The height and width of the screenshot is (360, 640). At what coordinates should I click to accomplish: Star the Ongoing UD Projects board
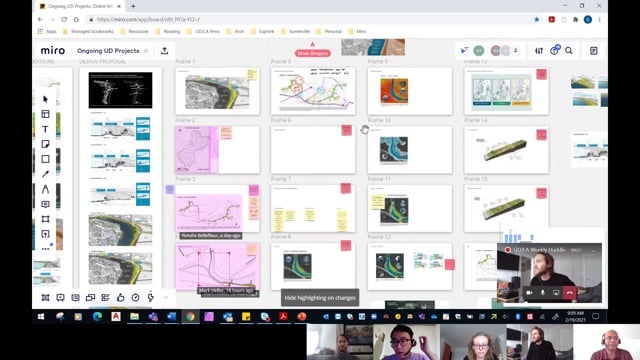146,51
